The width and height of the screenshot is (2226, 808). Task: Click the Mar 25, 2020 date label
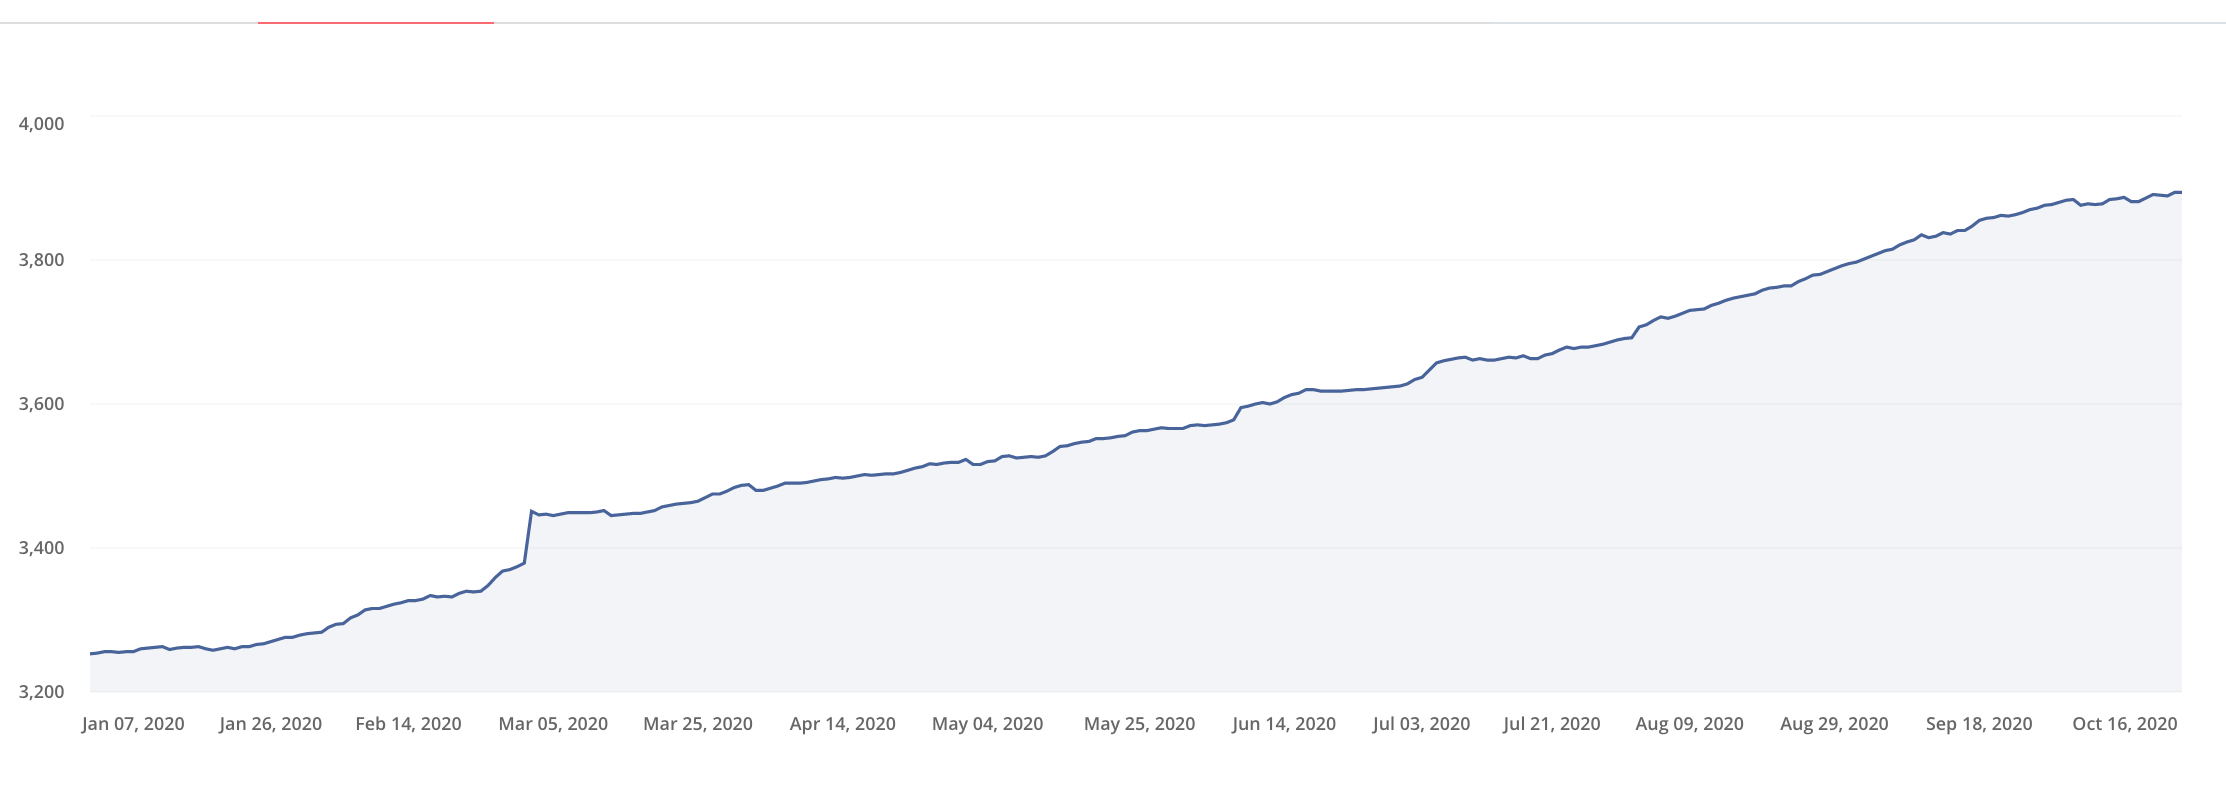pos(698,724)
